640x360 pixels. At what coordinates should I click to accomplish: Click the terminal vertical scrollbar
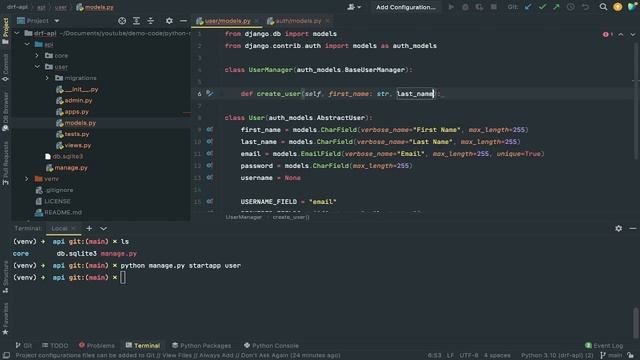[635, 322]
